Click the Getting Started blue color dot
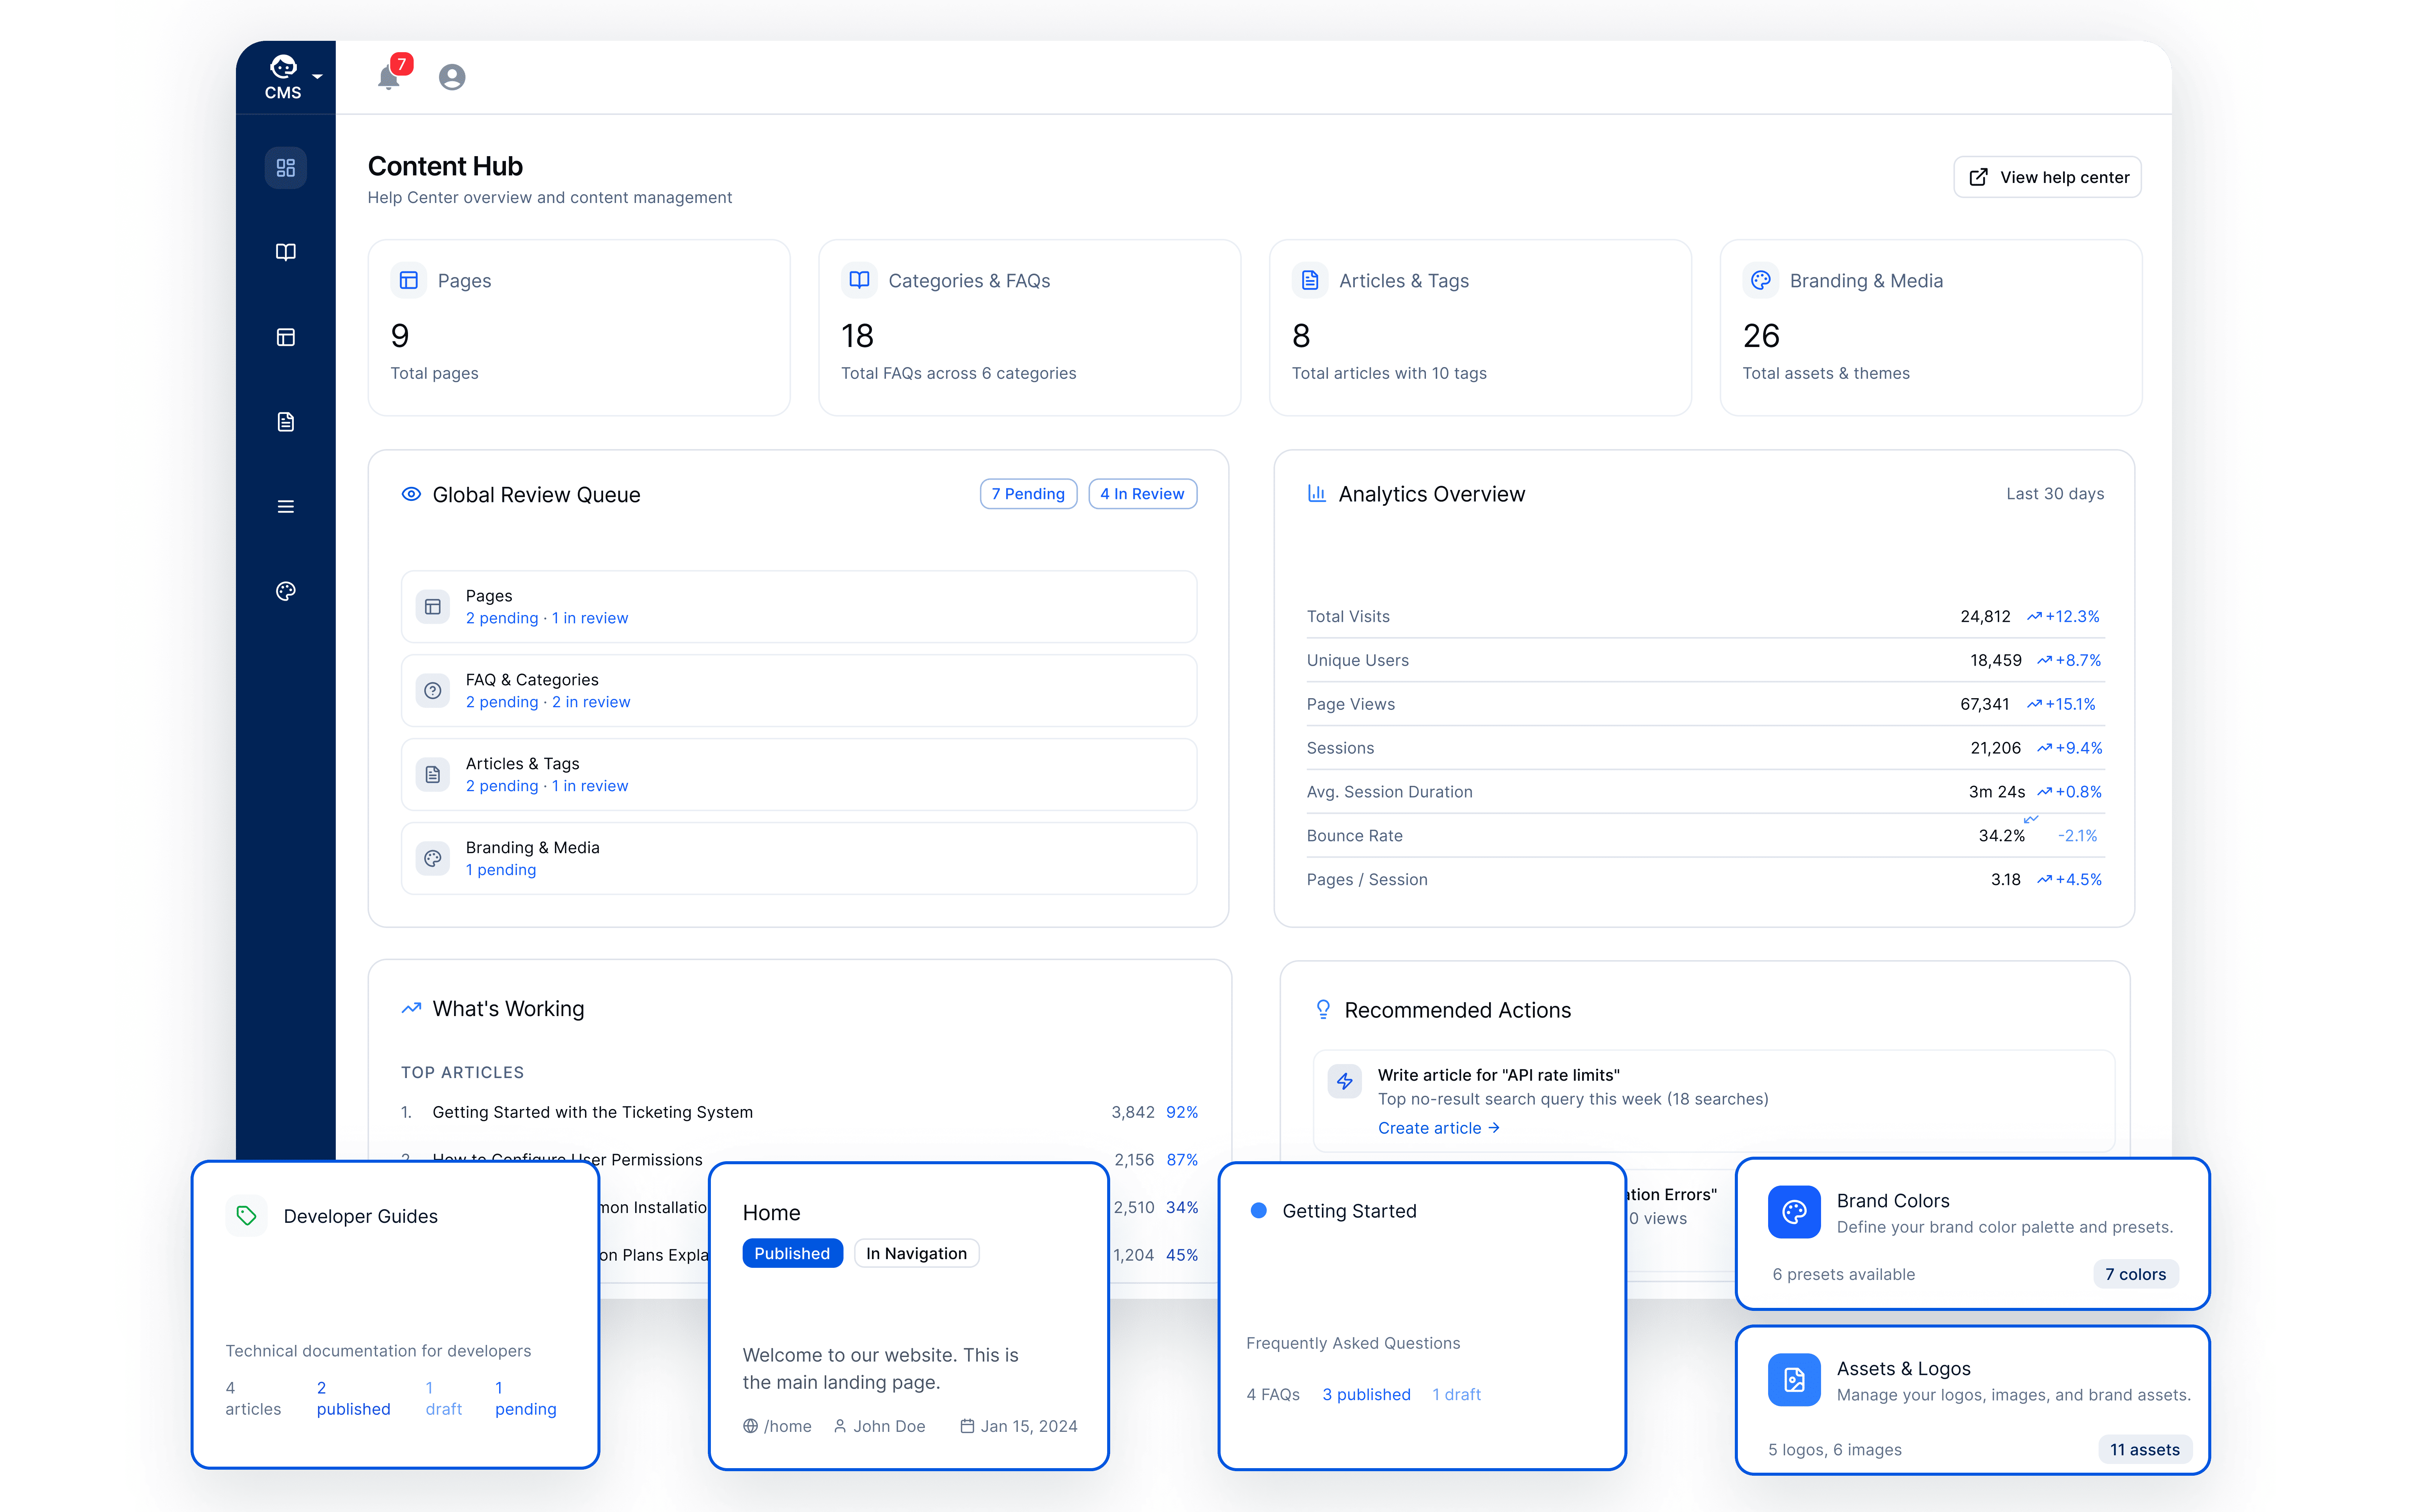 click(x=1259, y=1211)
